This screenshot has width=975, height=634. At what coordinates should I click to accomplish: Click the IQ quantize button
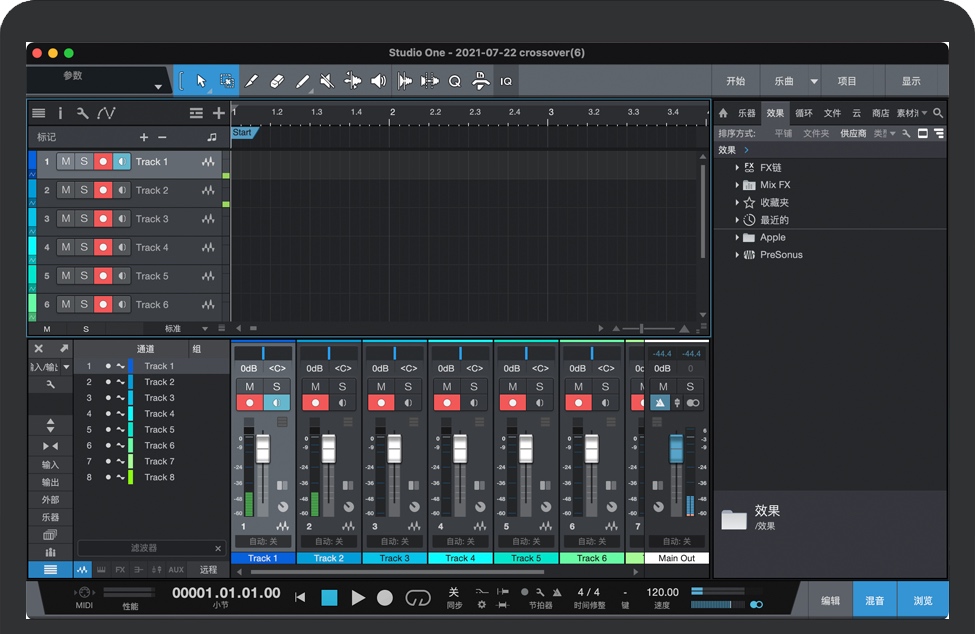click(506, 81)
